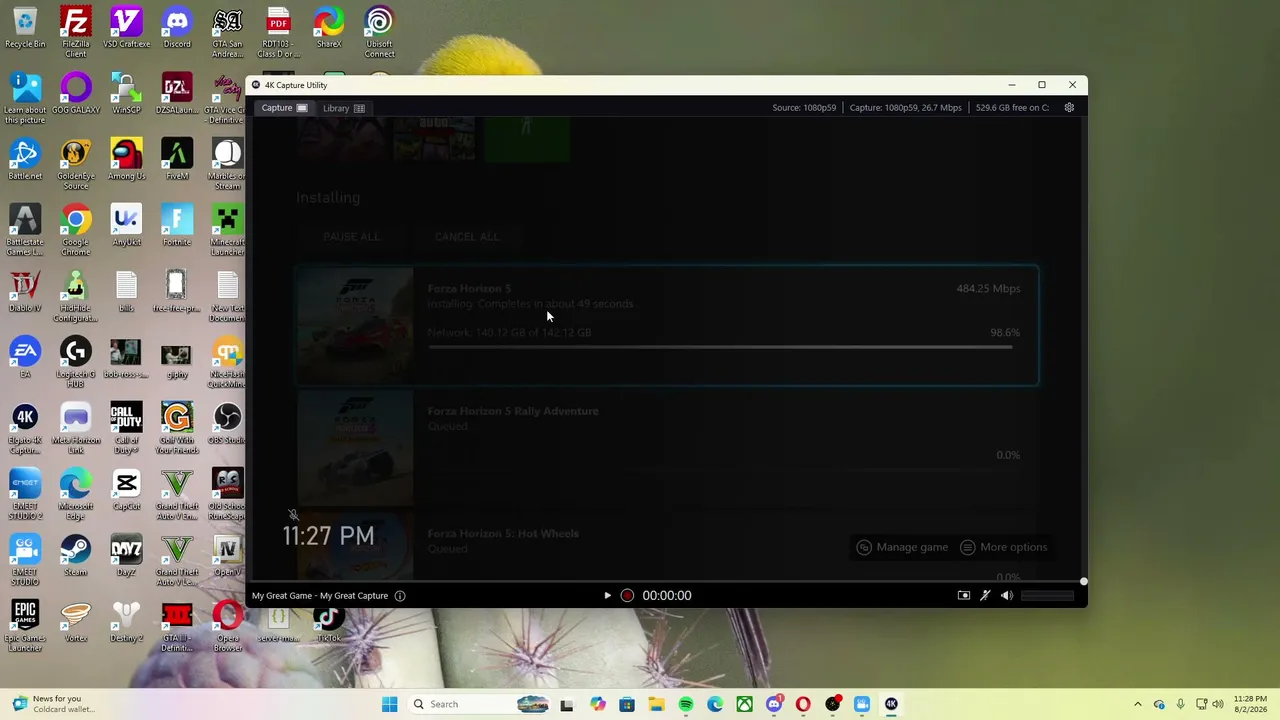Select the Google Chrome desktop icon

pyautogui.click(x=76, y=230)
